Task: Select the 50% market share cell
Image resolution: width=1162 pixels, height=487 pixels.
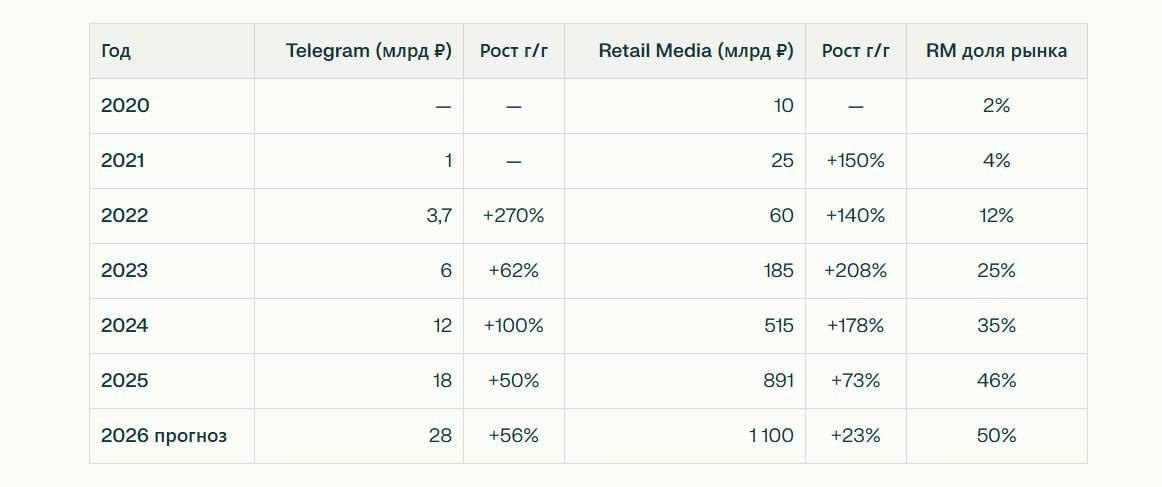Action: [x=997, y=436]
